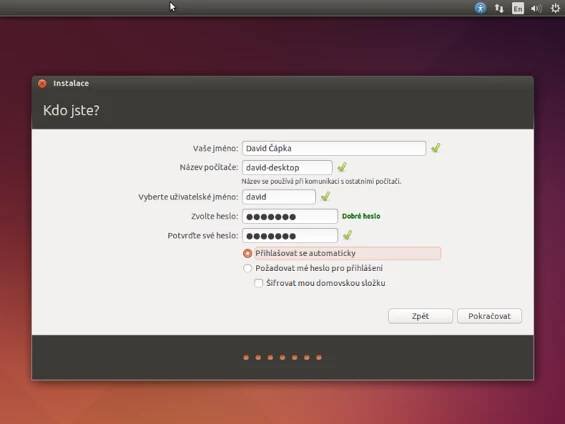This screenshot has width=565, height=424.
Task: Click the Kdo jste? heading
Action: [x=71, y=110]
